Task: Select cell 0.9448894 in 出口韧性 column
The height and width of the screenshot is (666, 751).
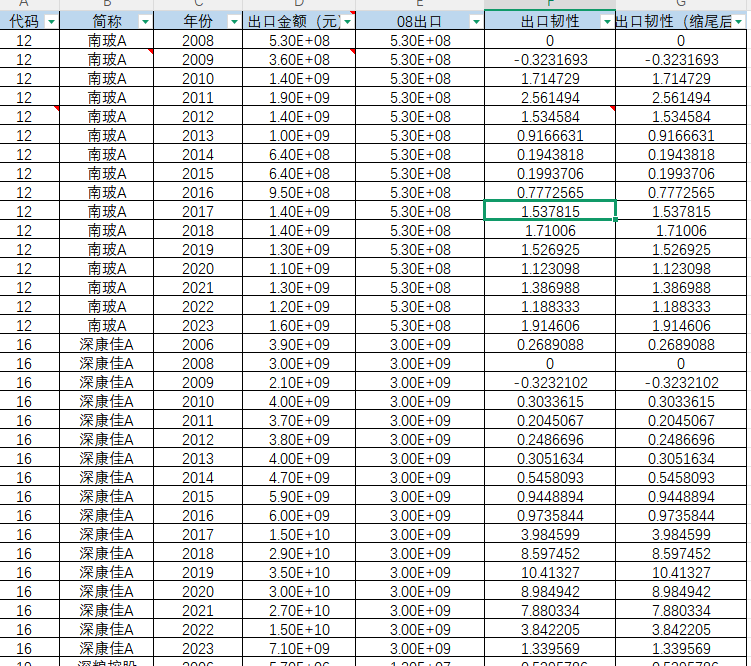Action: pos(550,496)
